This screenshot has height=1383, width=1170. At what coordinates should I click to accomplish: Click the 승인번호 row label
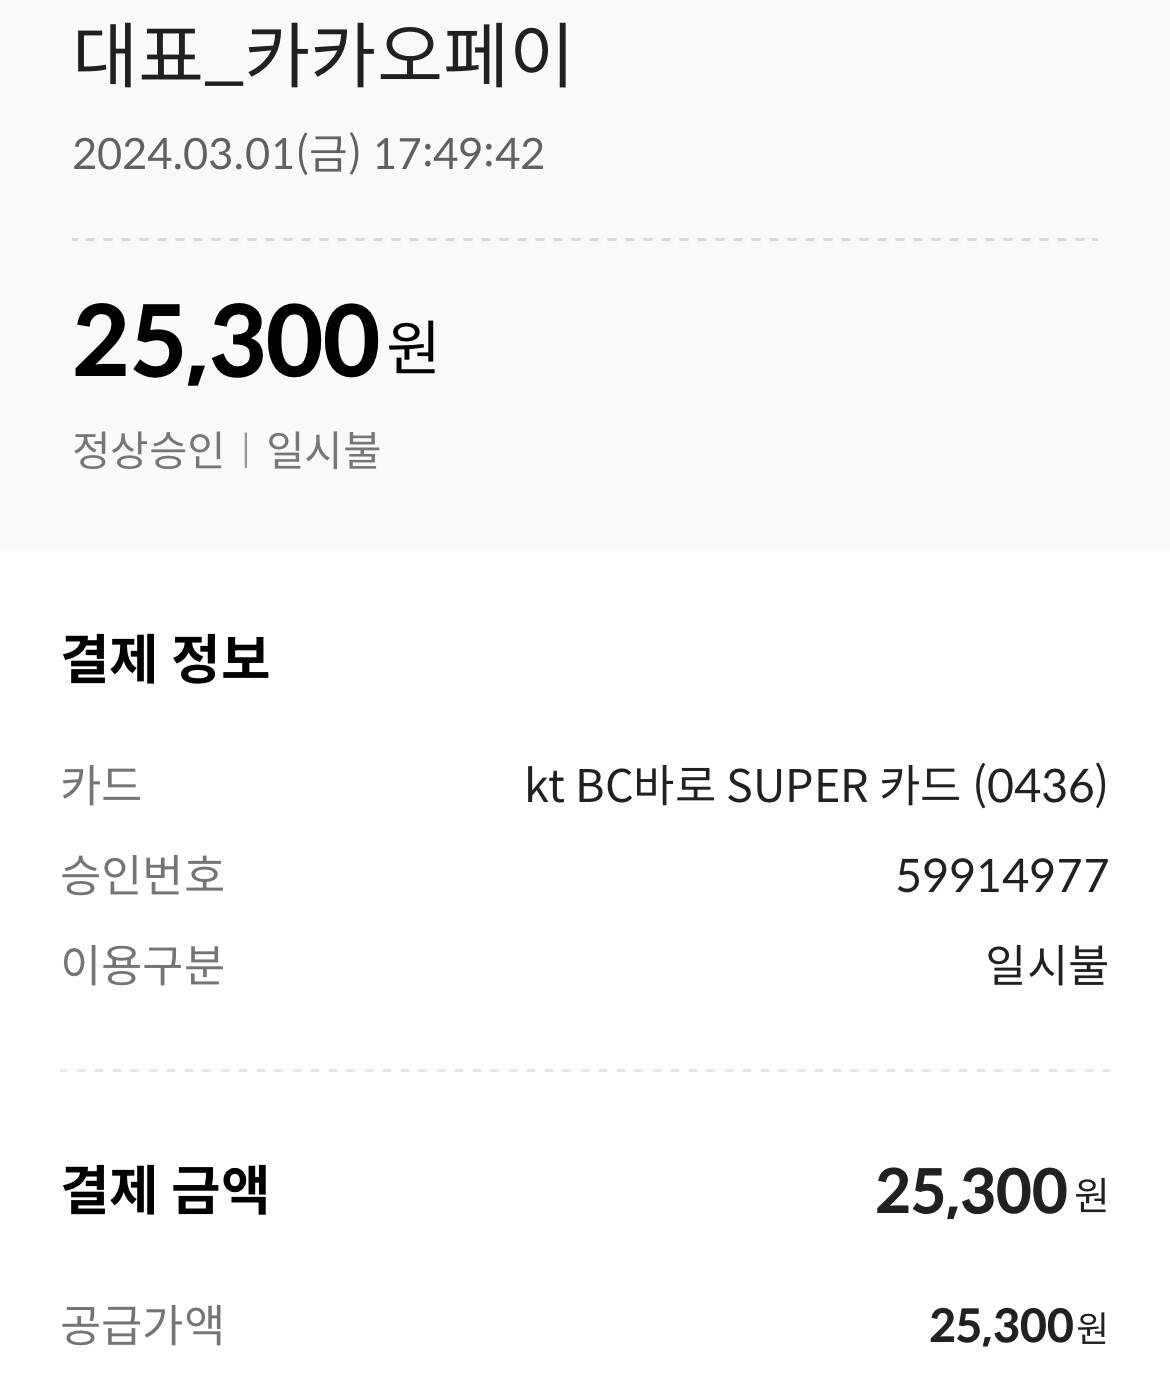coord(142,874)
